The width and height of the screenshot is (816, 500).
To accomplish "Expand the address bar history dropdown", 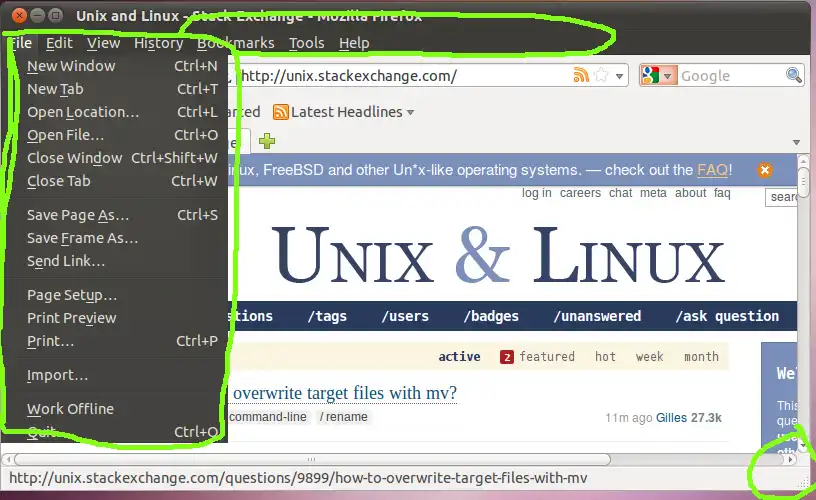I will (x=619, y=76).
